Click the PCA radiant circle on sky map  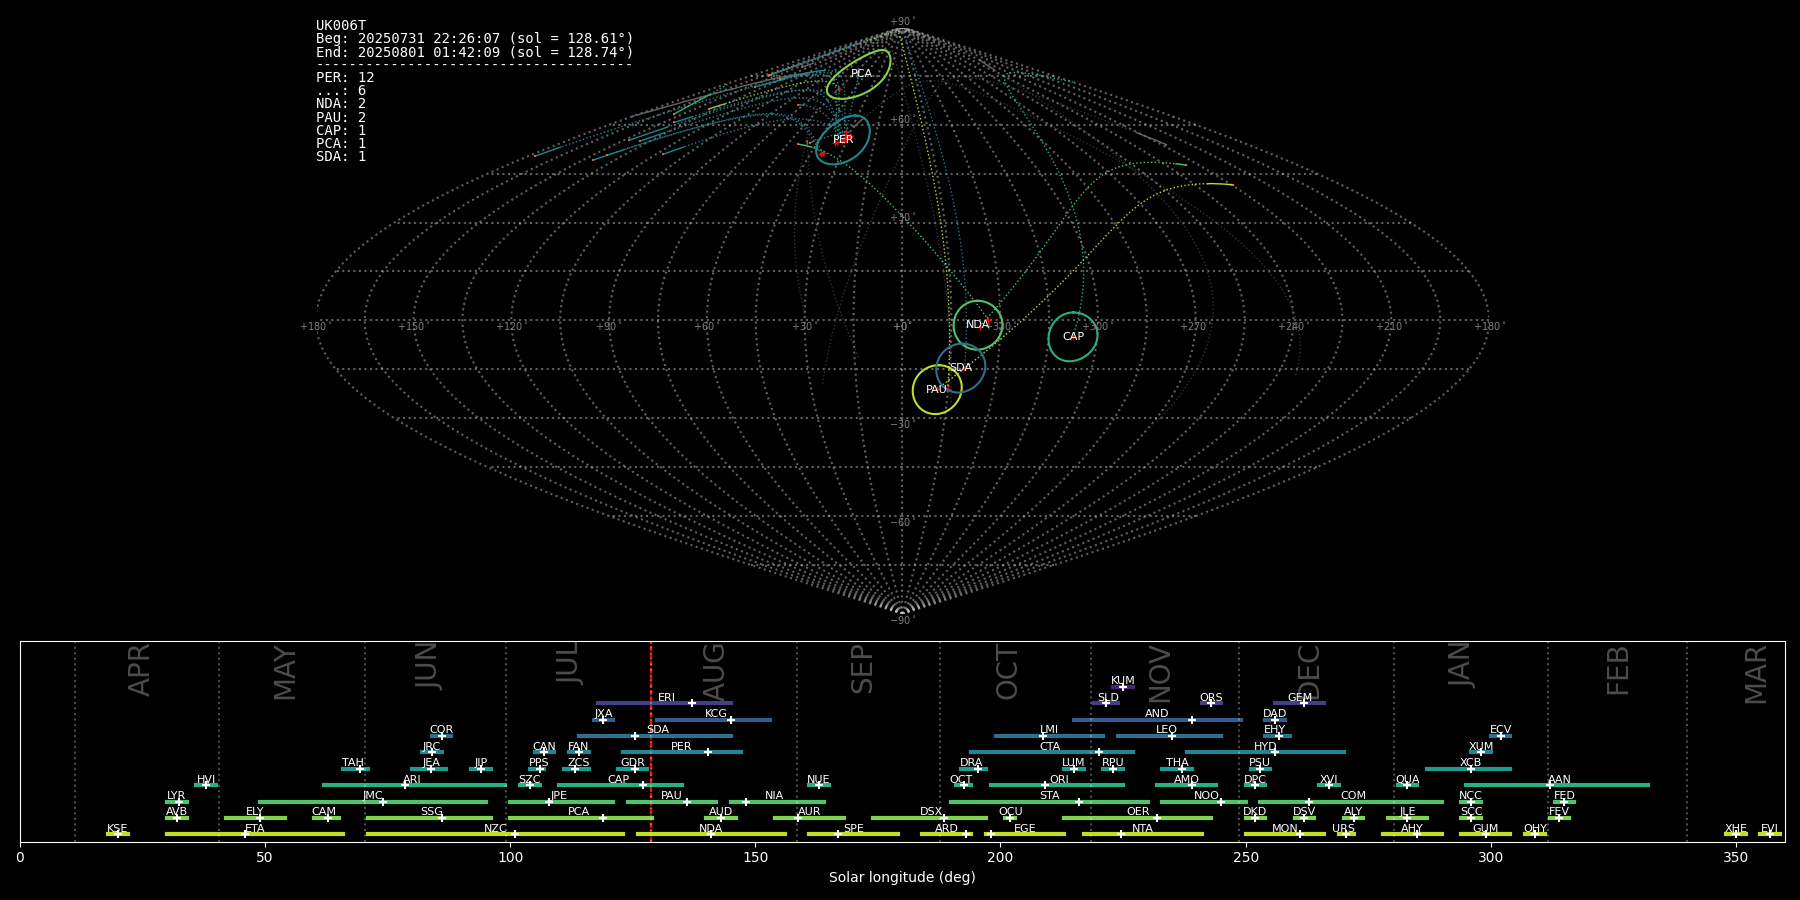pos(859,75)
